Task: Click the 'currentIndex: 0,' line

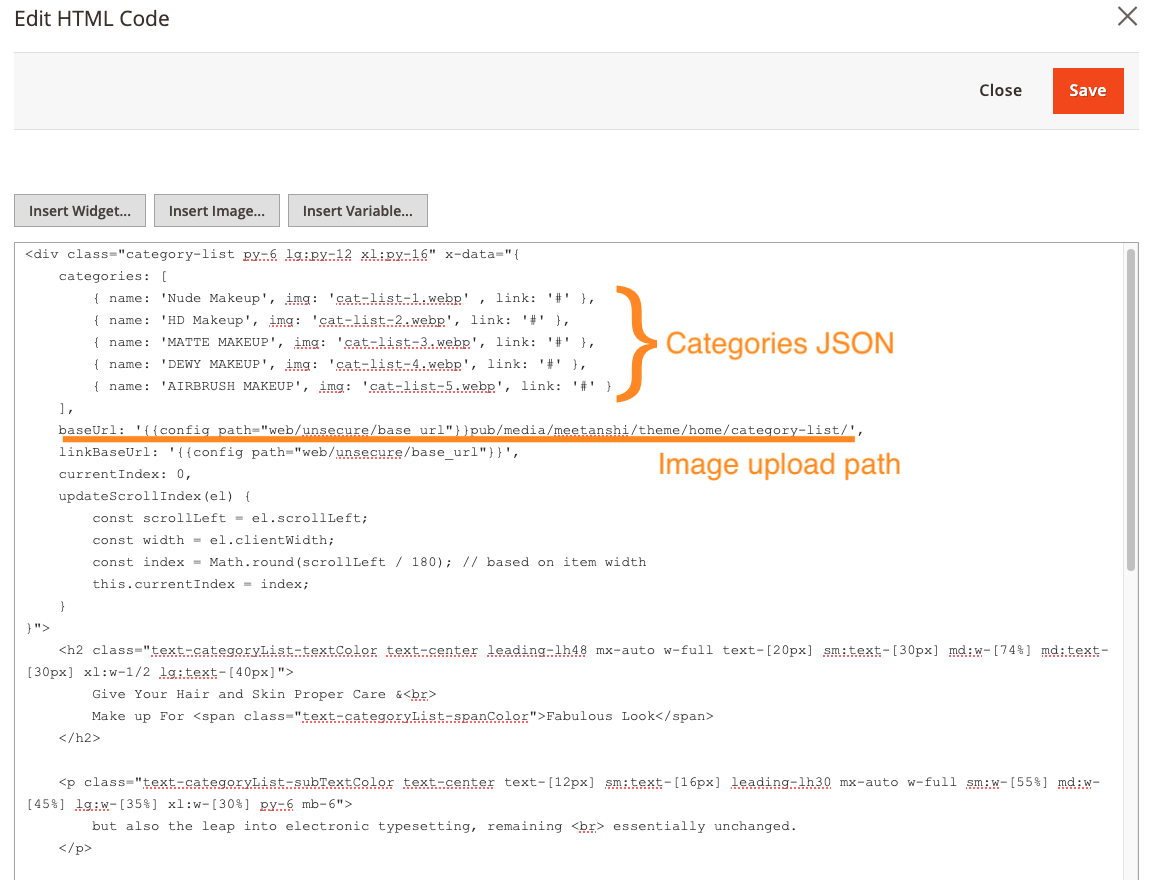Action: coord(125,474)
